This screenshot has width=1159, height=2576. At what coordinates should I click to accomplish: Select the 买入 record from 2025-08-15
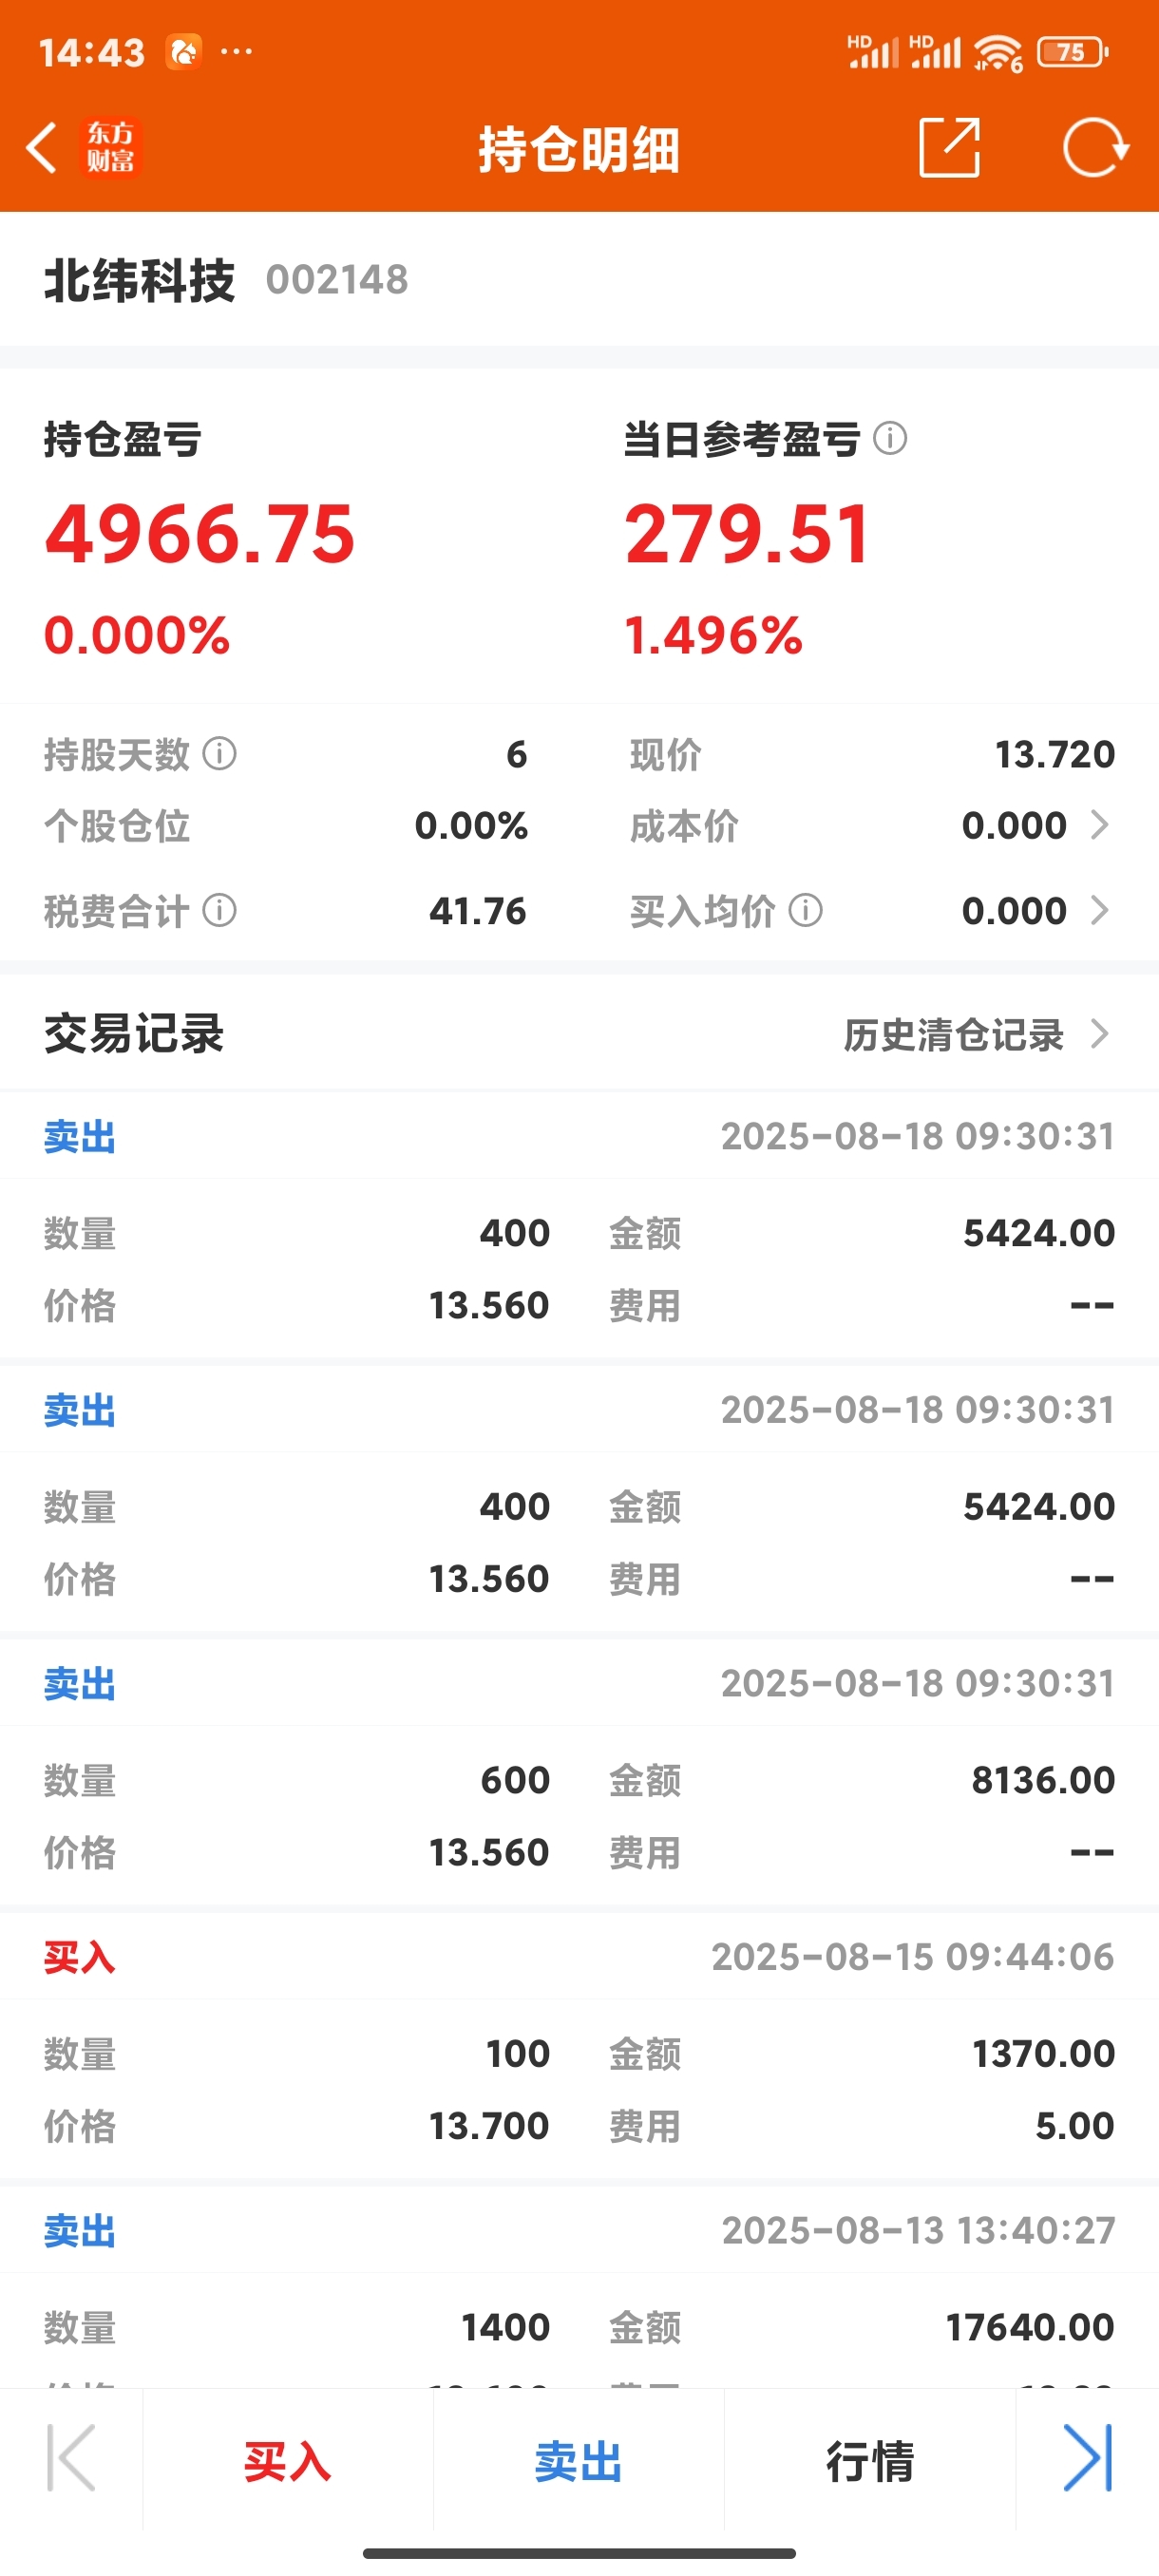tap(579, 2042)
